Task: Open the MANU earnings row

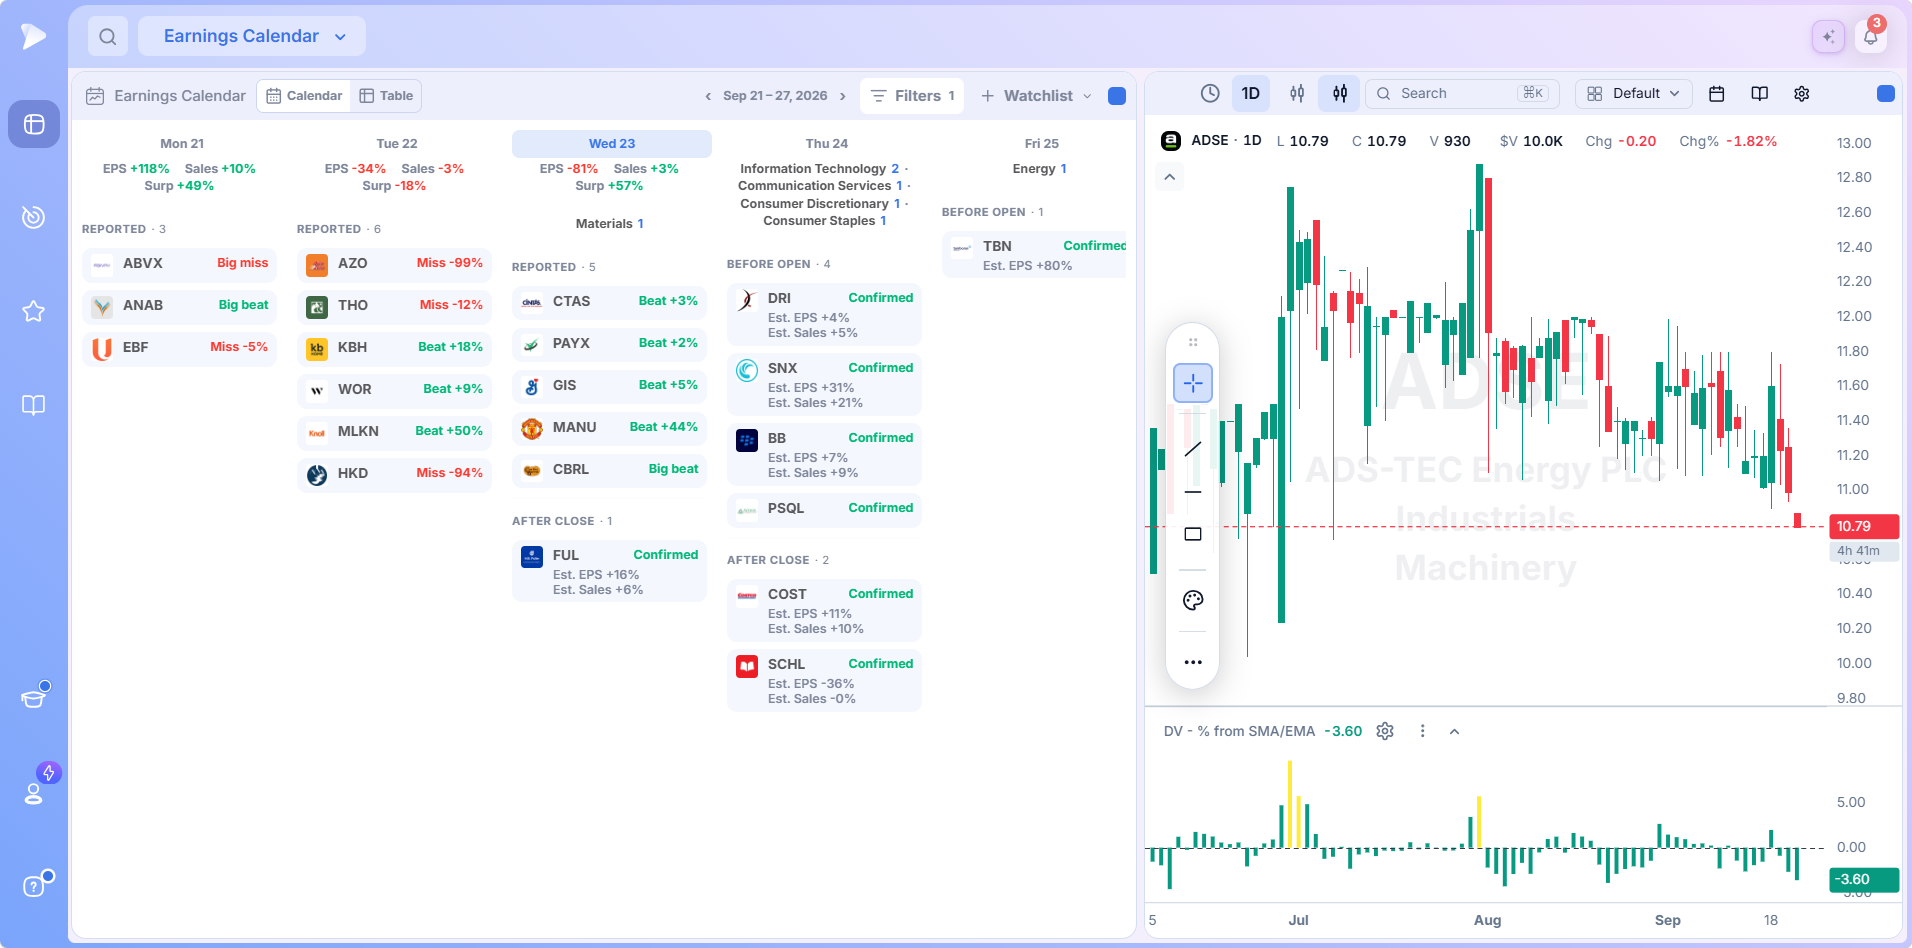Action: coord(609,428)
